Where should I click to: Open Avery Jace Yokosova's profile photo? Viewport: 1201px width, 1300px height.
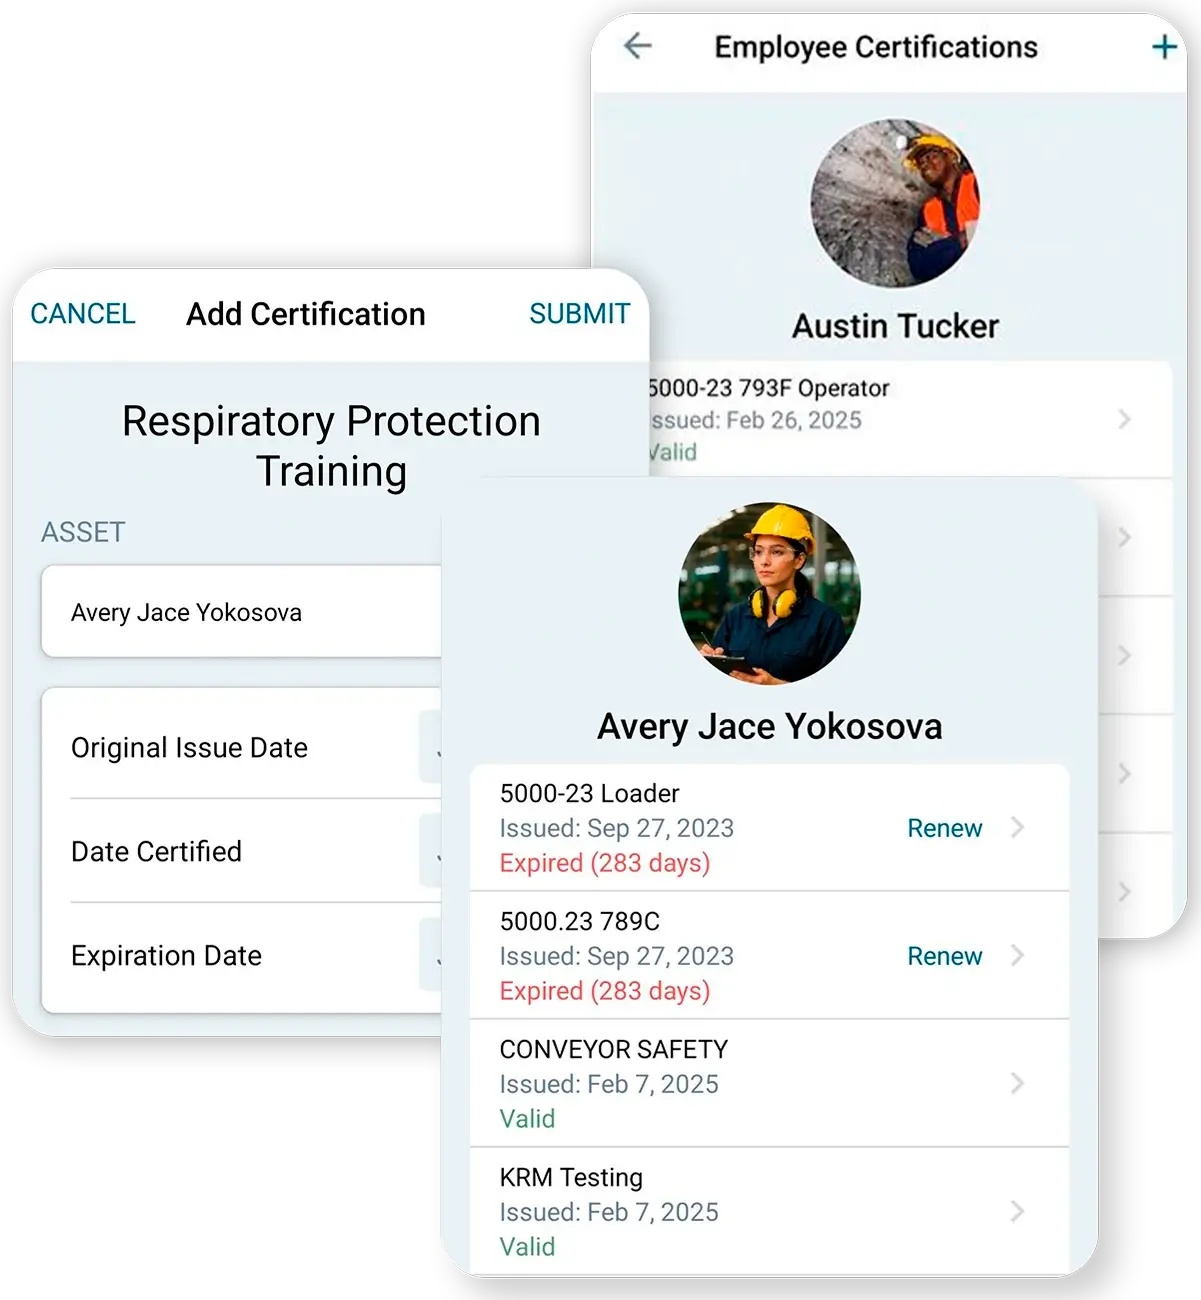pos(769,594)
